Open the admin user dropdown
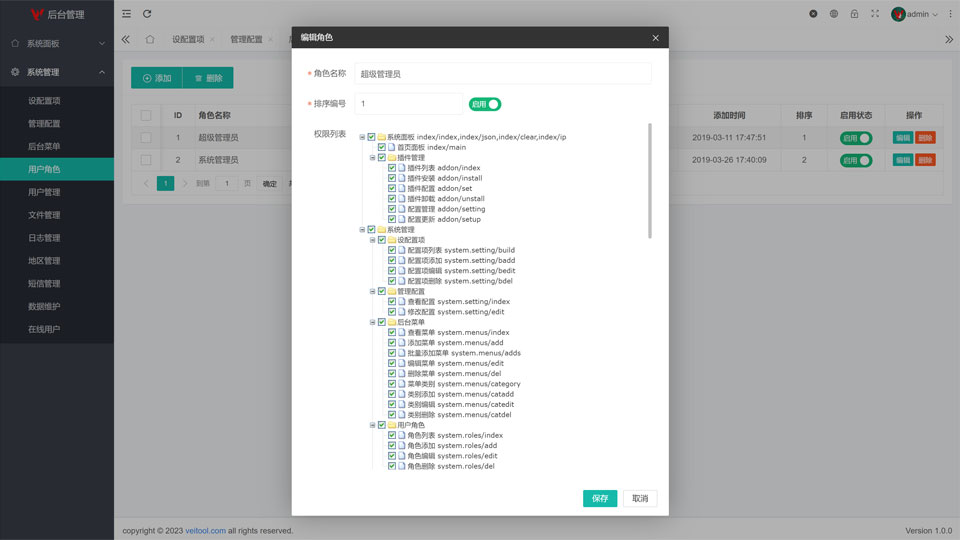This screenshot has height=540, width=960. (x=915, y=14)
